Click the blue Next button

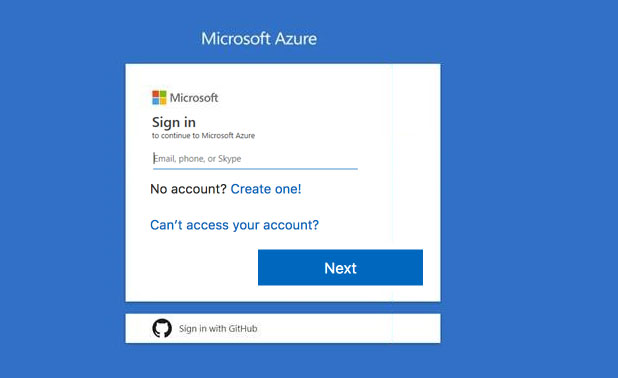pos(341,267)
